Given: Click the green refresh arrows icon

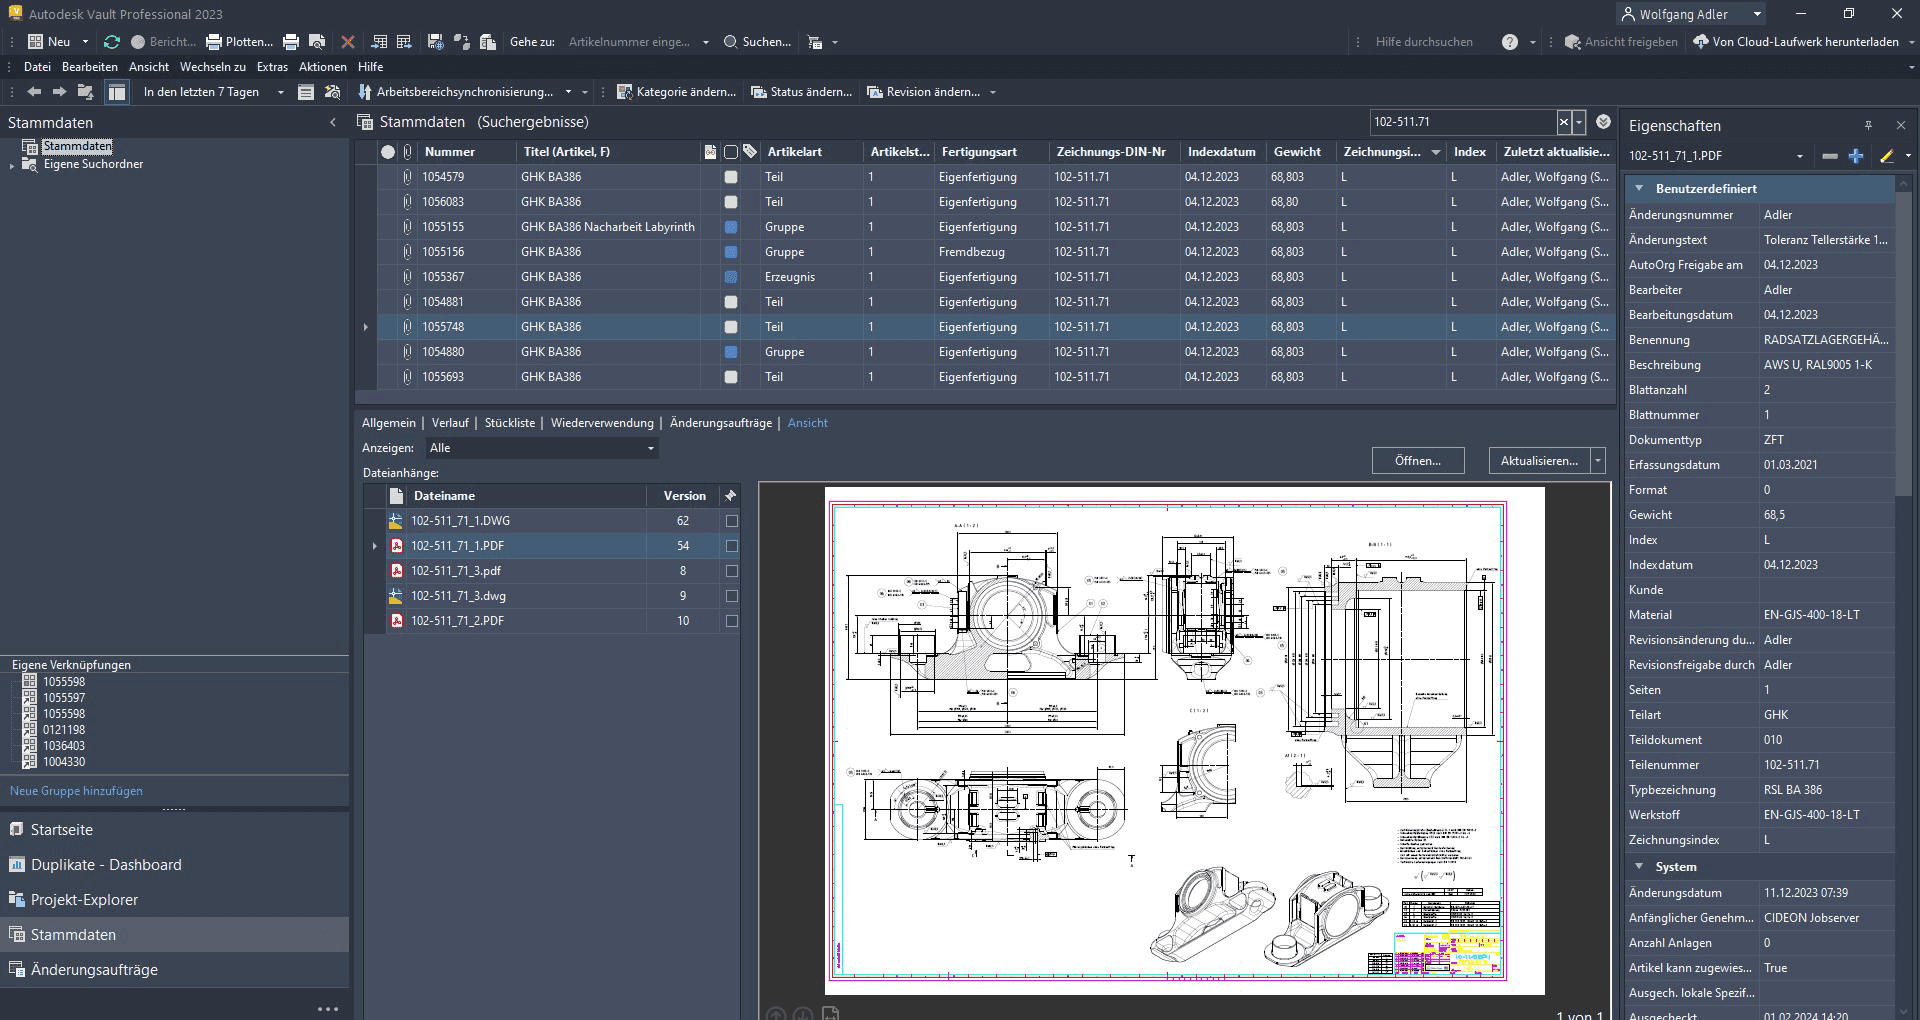Looking at the screenshot, I should 112,42.
